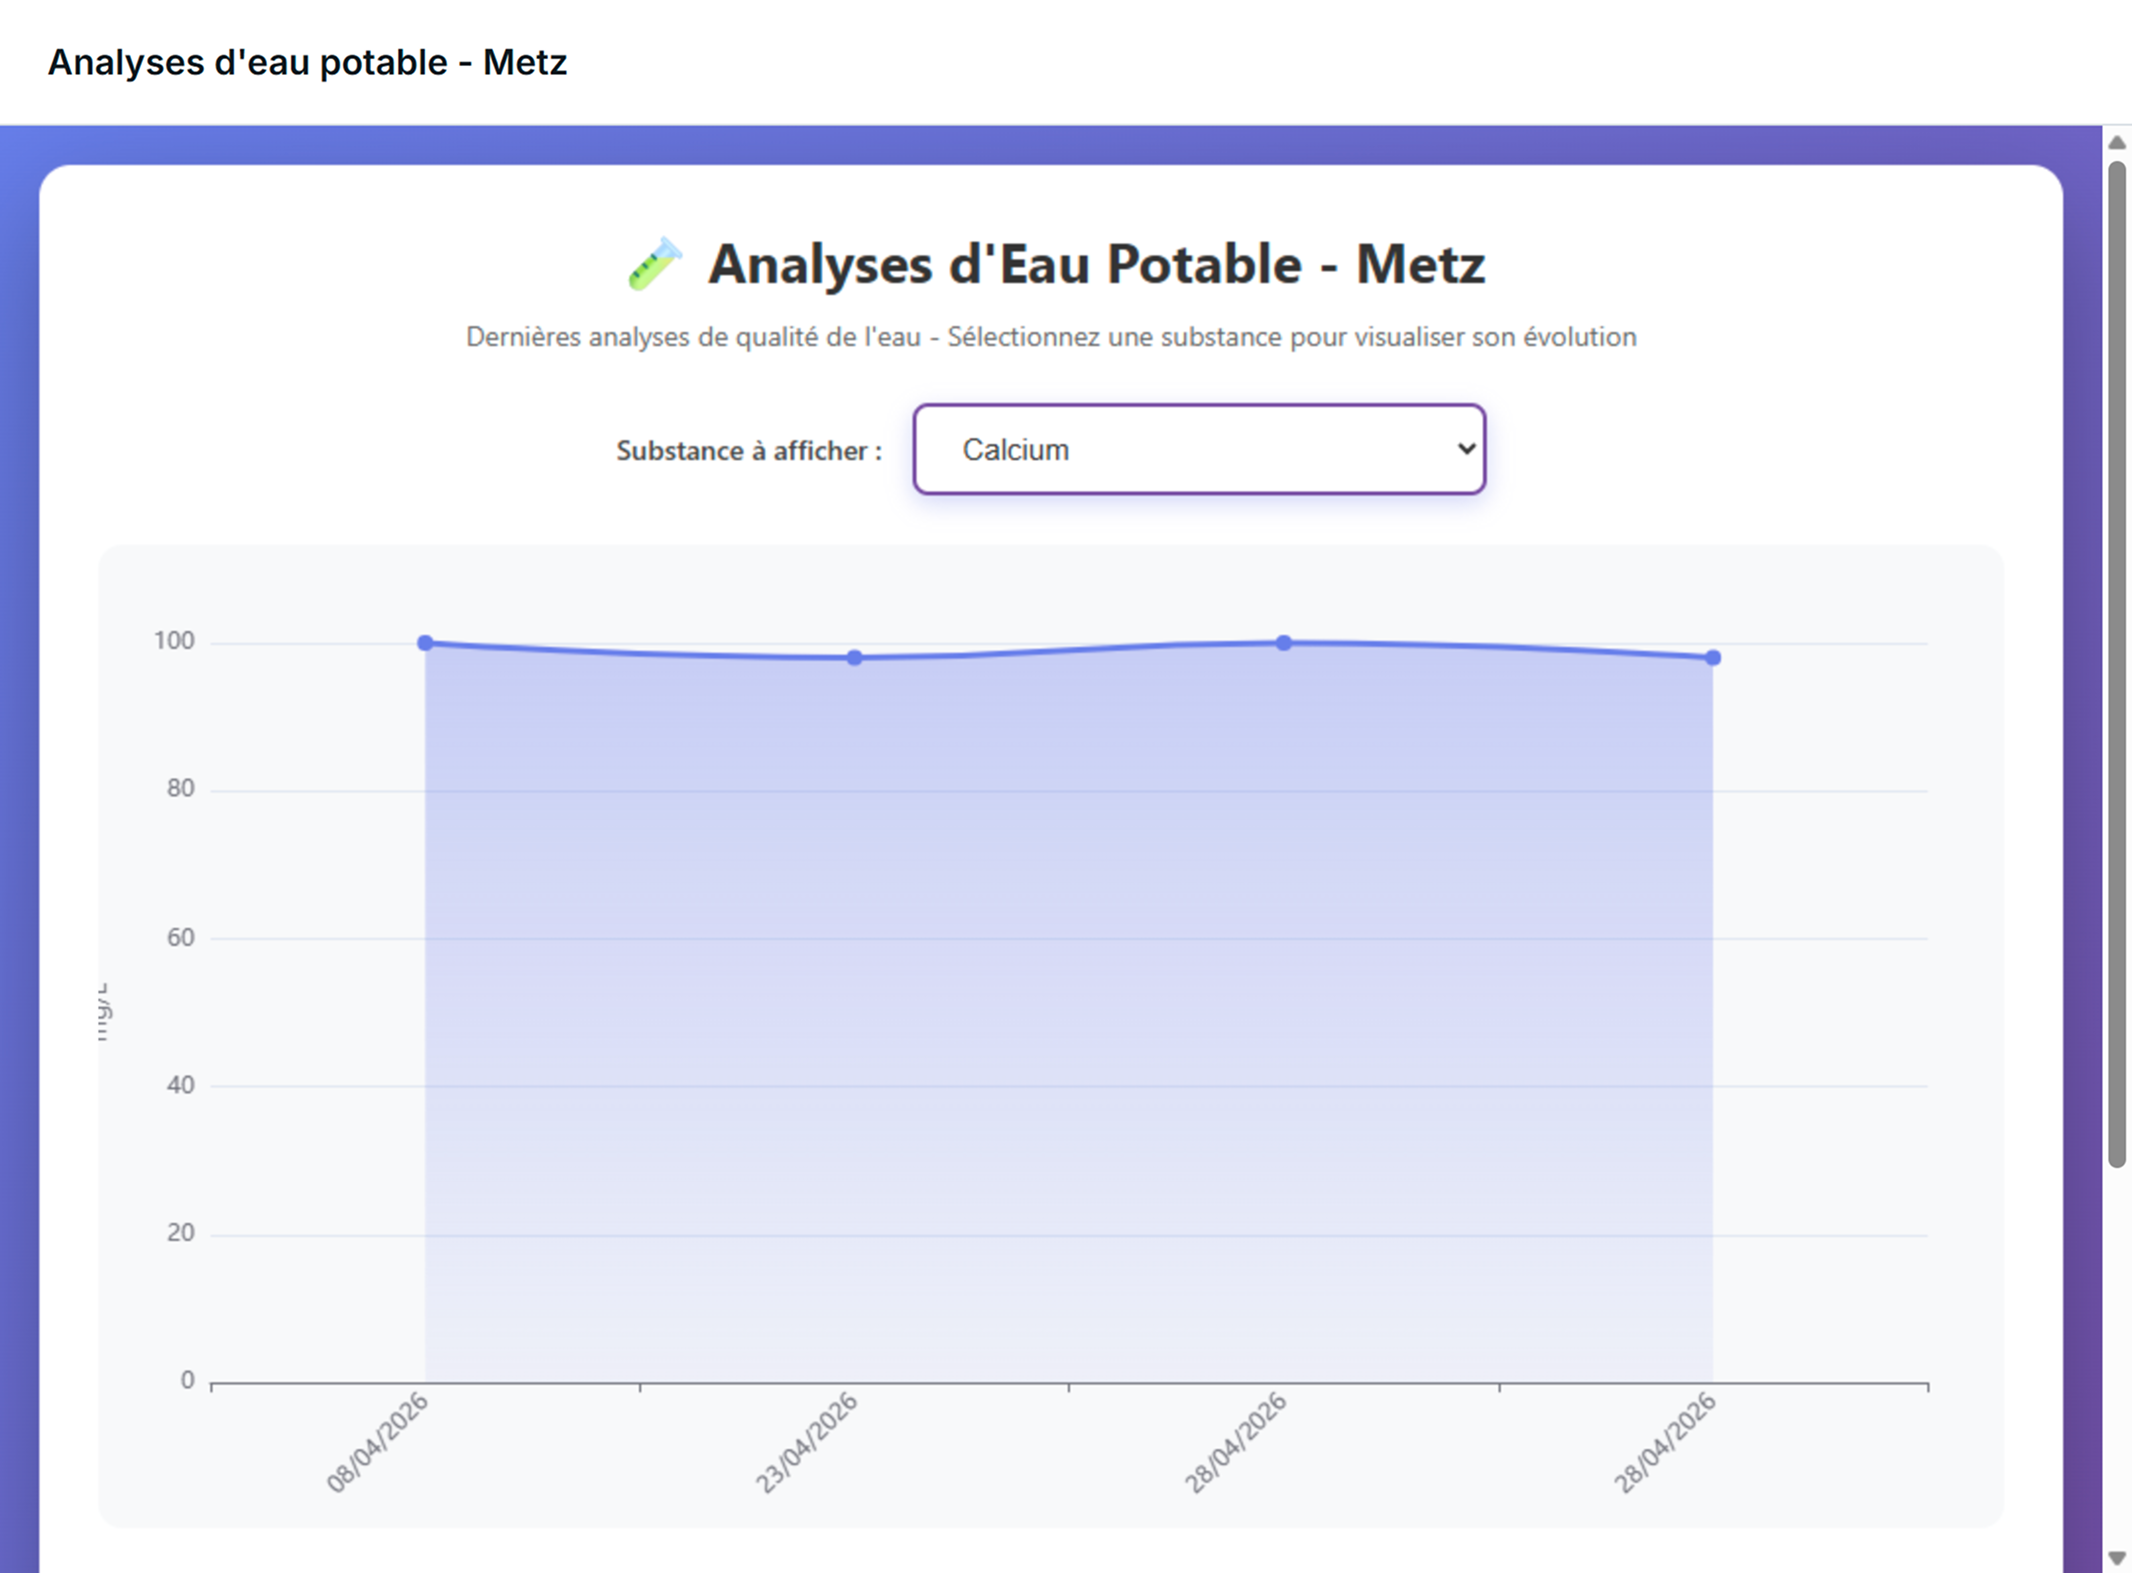This screenshot has height=1573, width=2132.
Task: Click the label "Substance à afficher :"
Action: coord(749,451)
